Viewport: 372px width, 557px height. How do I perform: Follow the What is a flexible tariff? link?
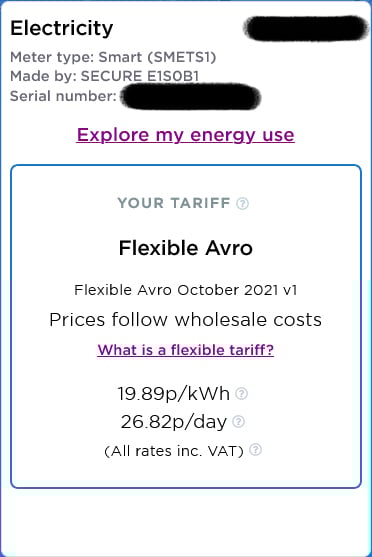tap(185, 350)
